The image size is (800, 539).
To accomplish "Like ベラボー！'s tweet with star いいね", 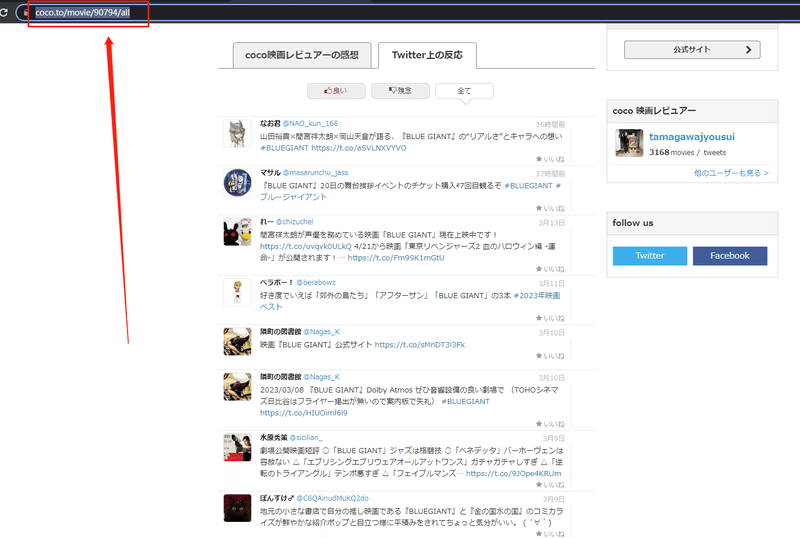I will 550,318.
